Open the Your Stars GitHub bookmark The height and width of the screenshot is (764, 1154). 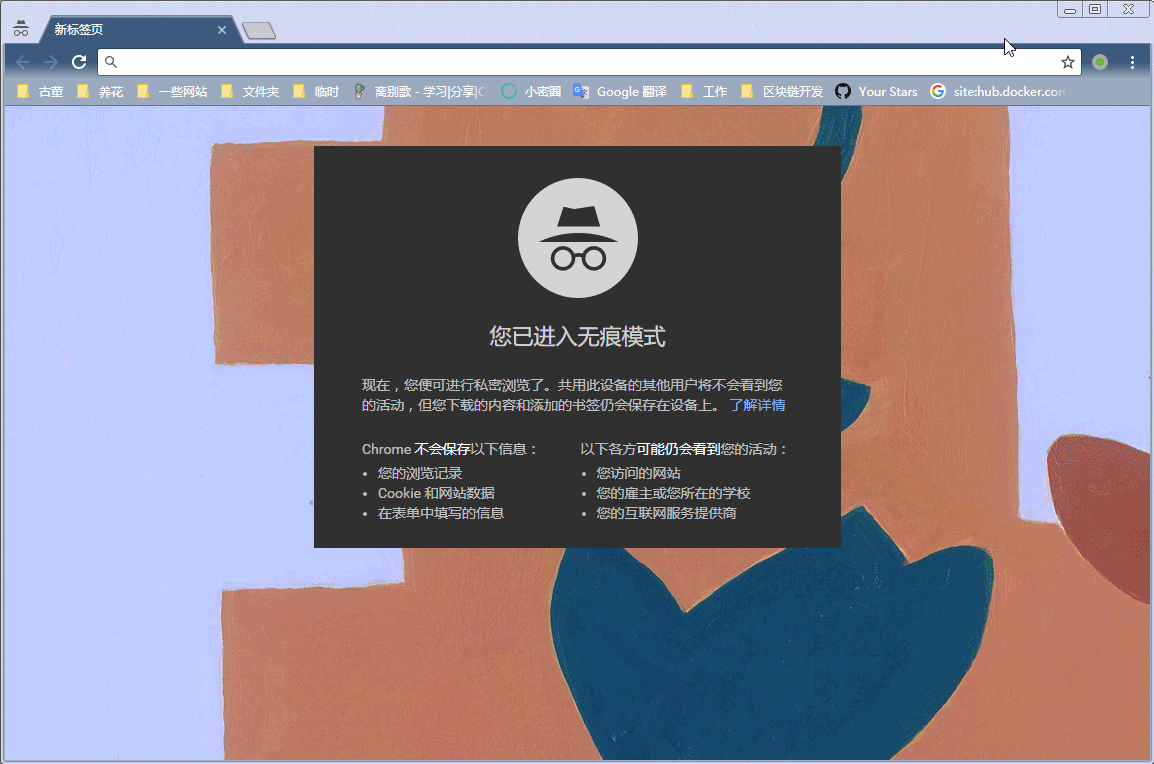876,91
